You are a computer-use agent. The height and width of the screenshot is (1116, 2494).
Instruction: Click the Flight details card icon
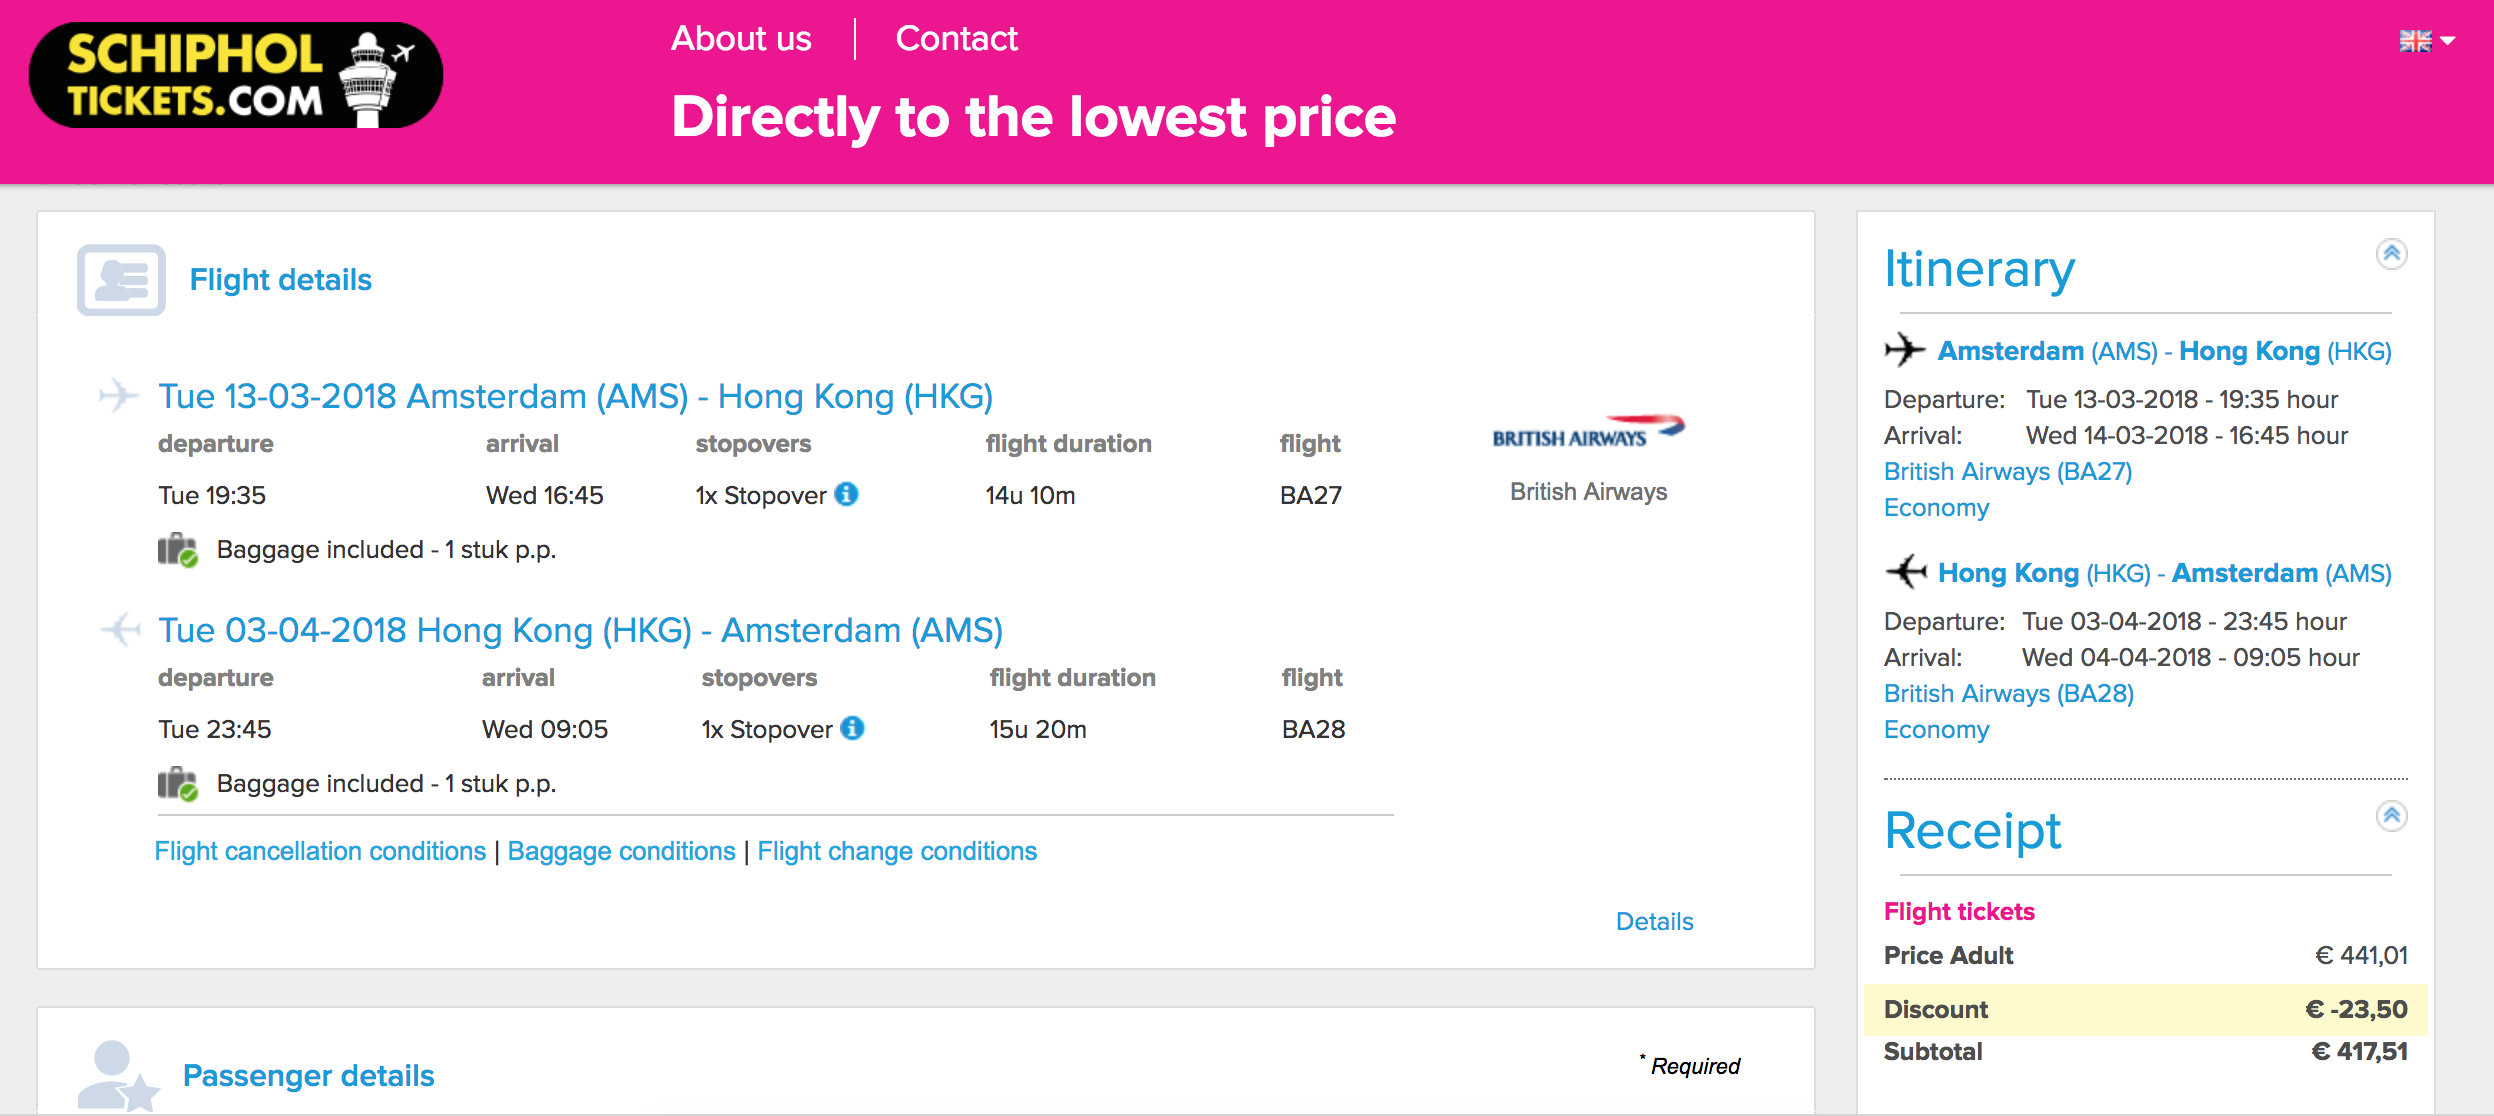(121, 280)
